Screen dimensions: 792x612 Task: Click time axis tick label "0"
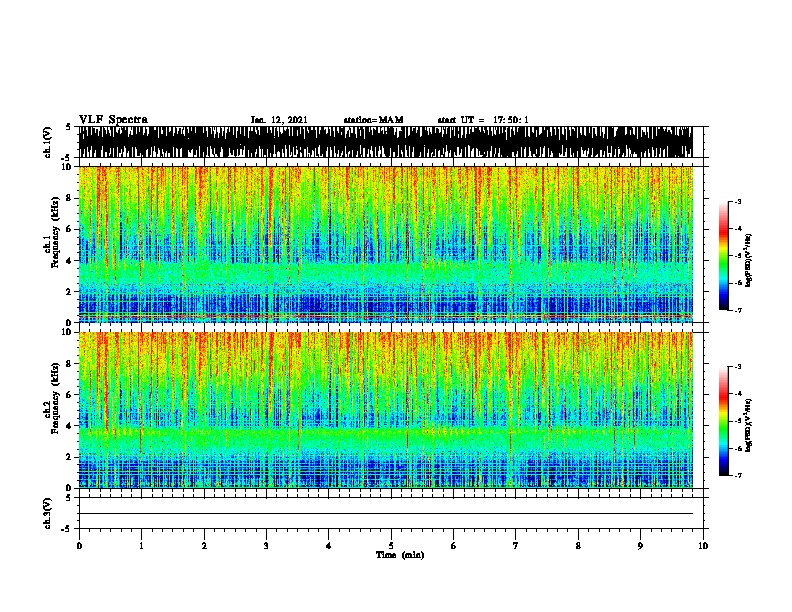[79, 546]
